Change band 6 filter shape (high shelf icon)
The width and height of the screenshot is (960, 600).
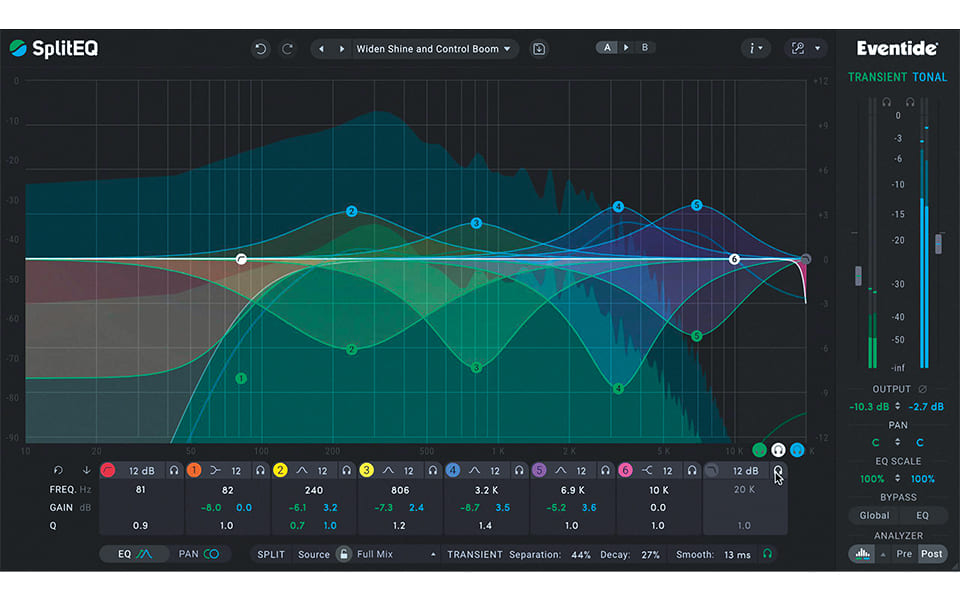(x=647, y=470)
